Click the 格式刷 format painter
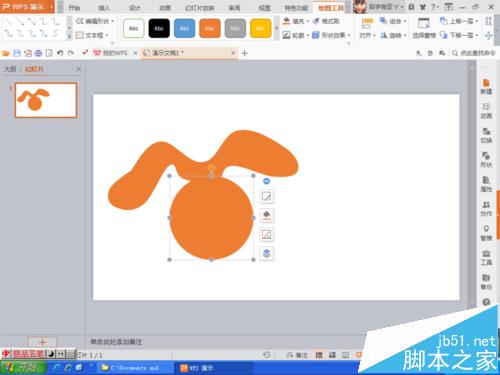 (326, 21)
